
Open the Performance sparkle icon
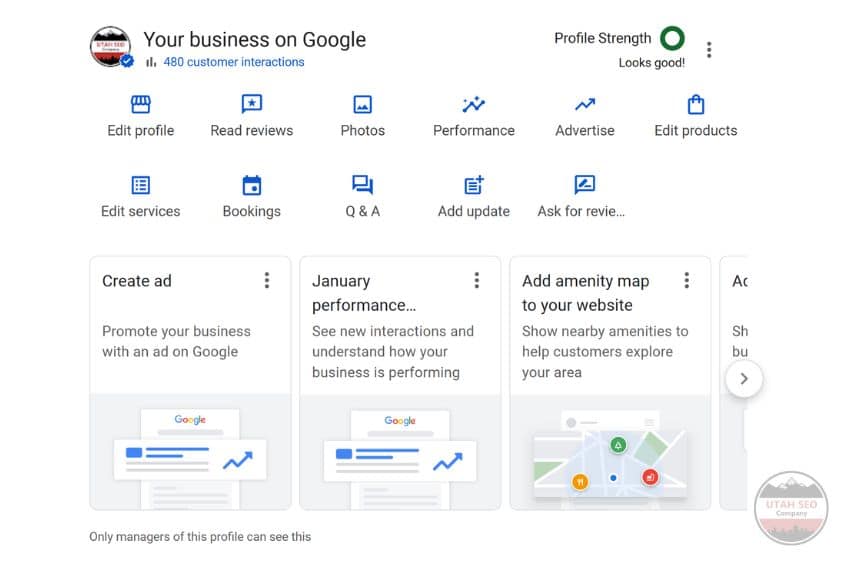(473, 105)
